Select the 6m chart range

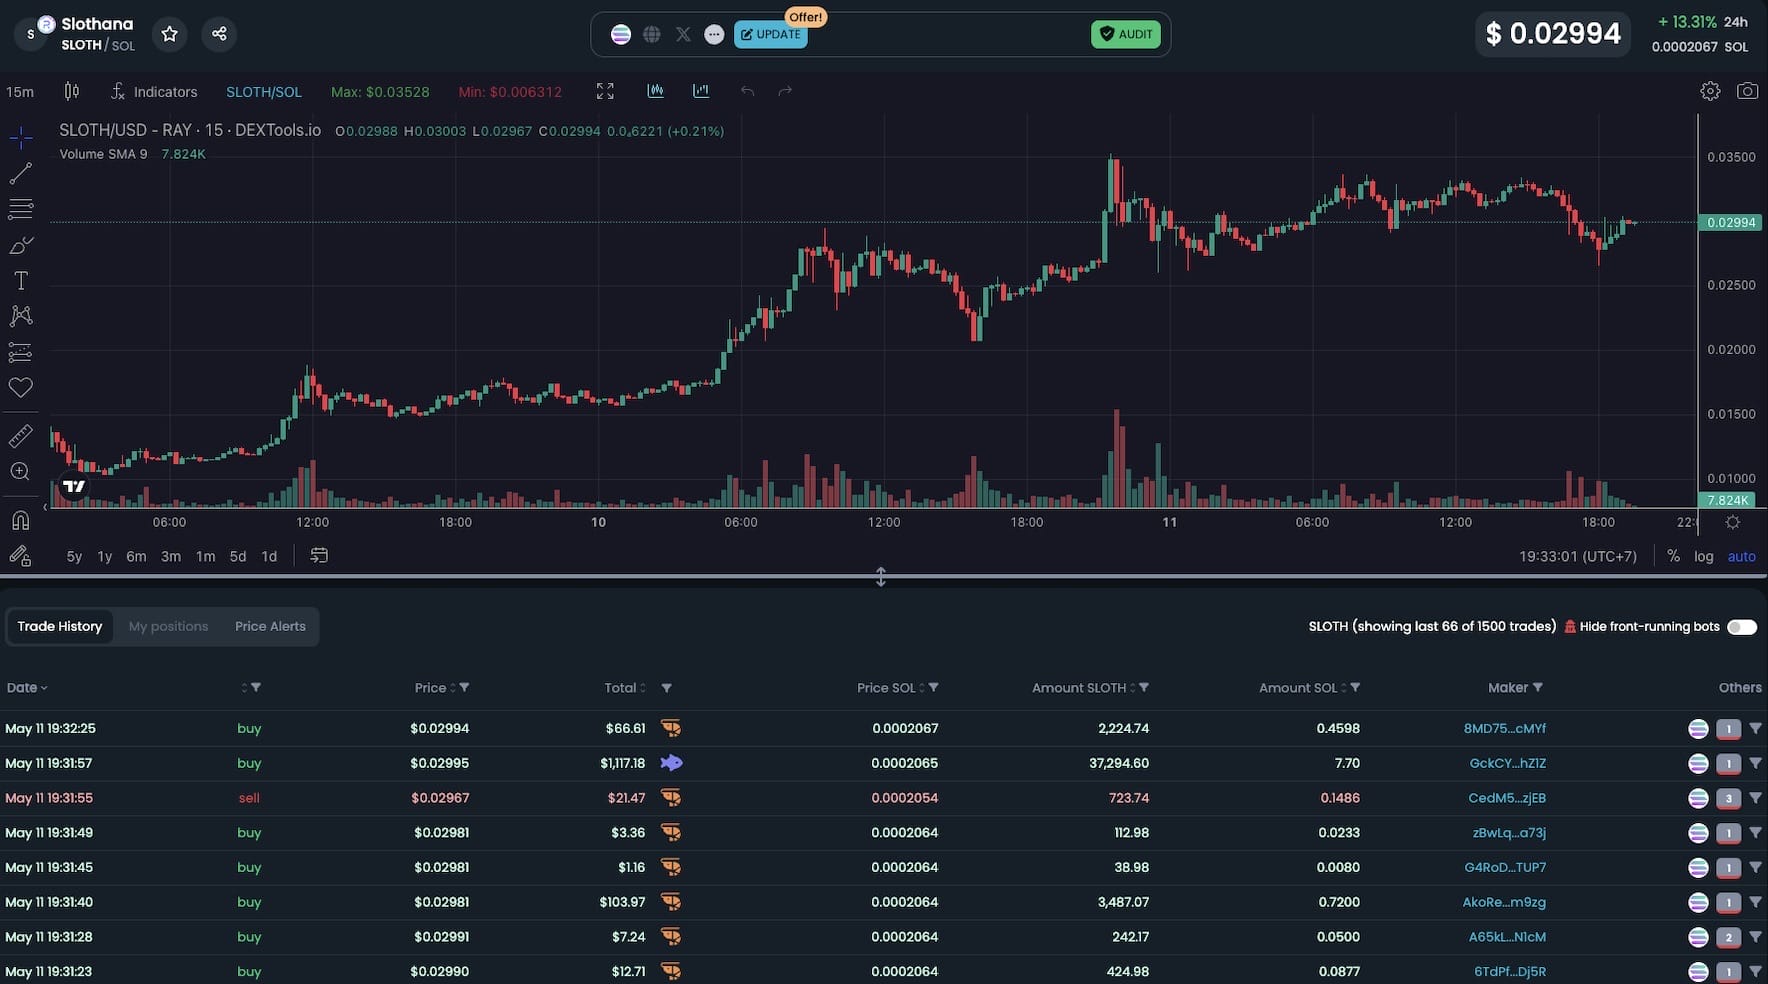[136, 557]
